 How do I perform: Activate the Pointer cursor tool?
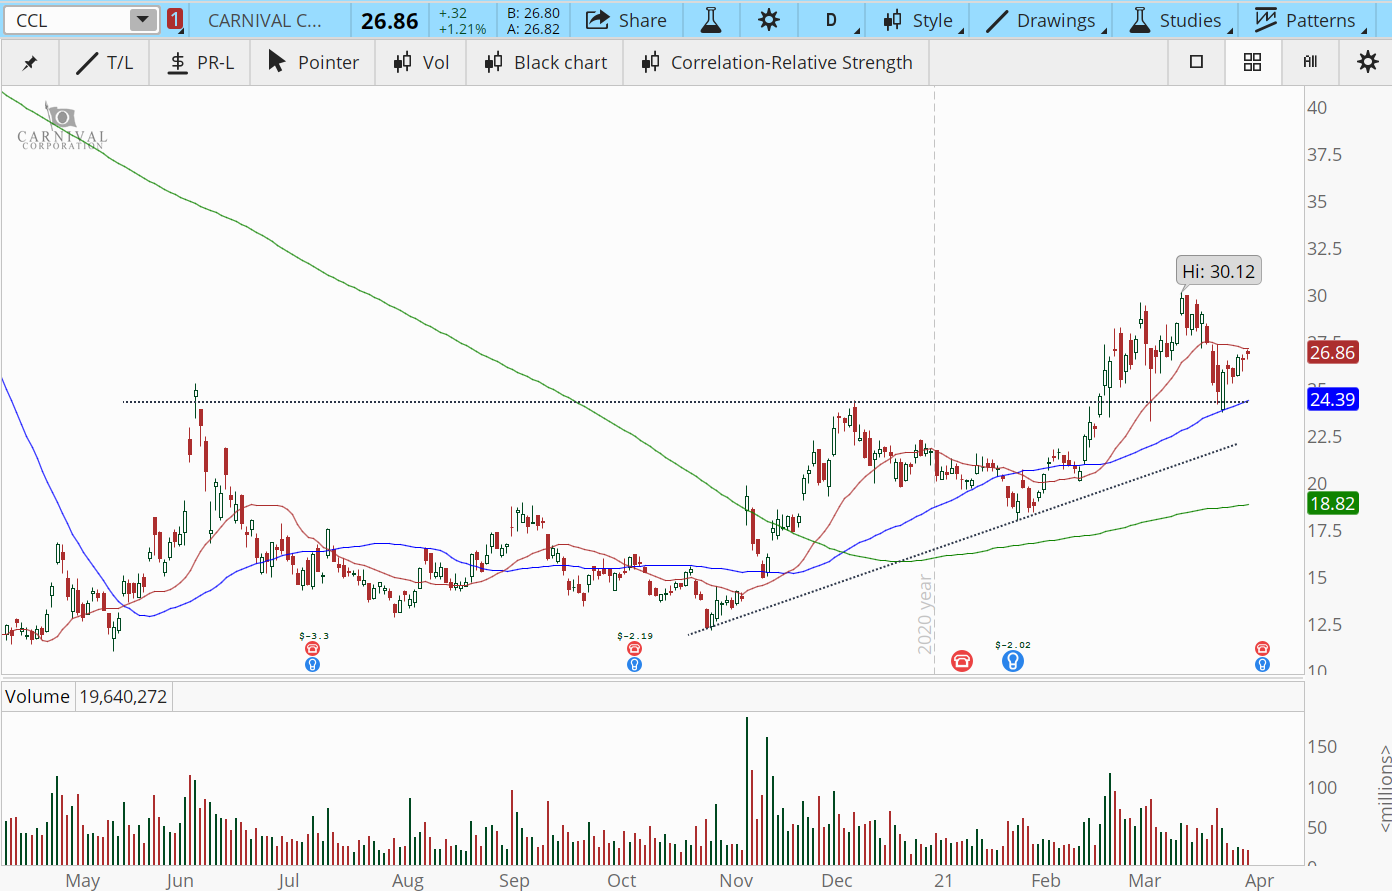pos(313,62)
